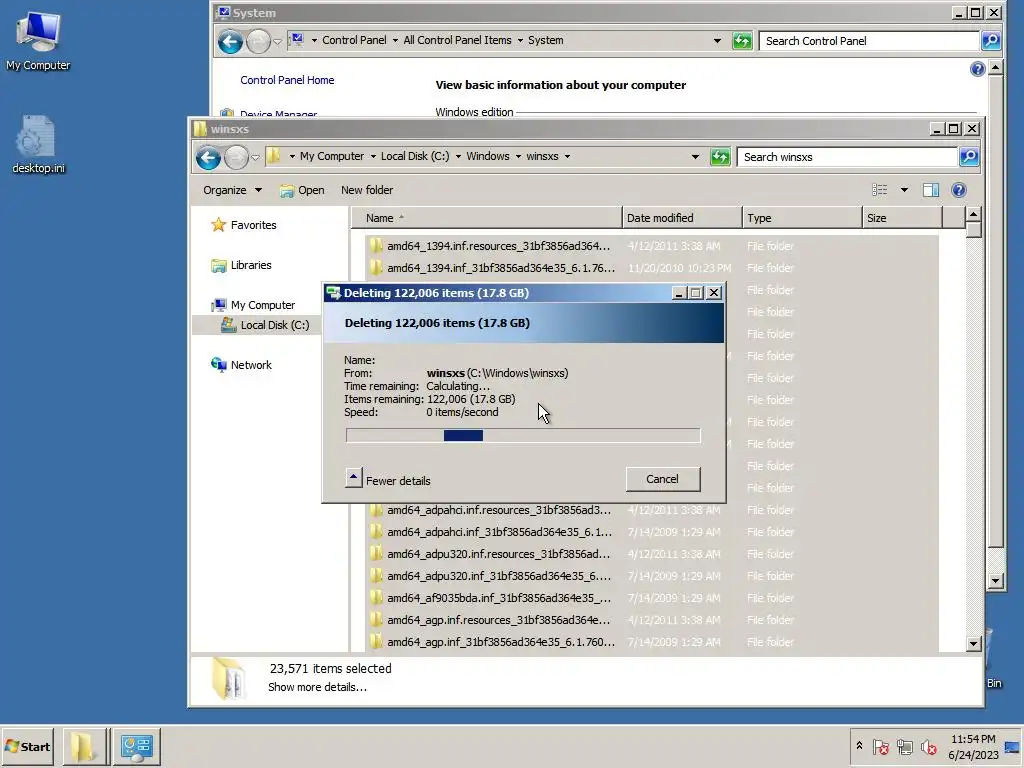Click winsxs search magnifier icon

pyautogui.click(x=969, y=157)
